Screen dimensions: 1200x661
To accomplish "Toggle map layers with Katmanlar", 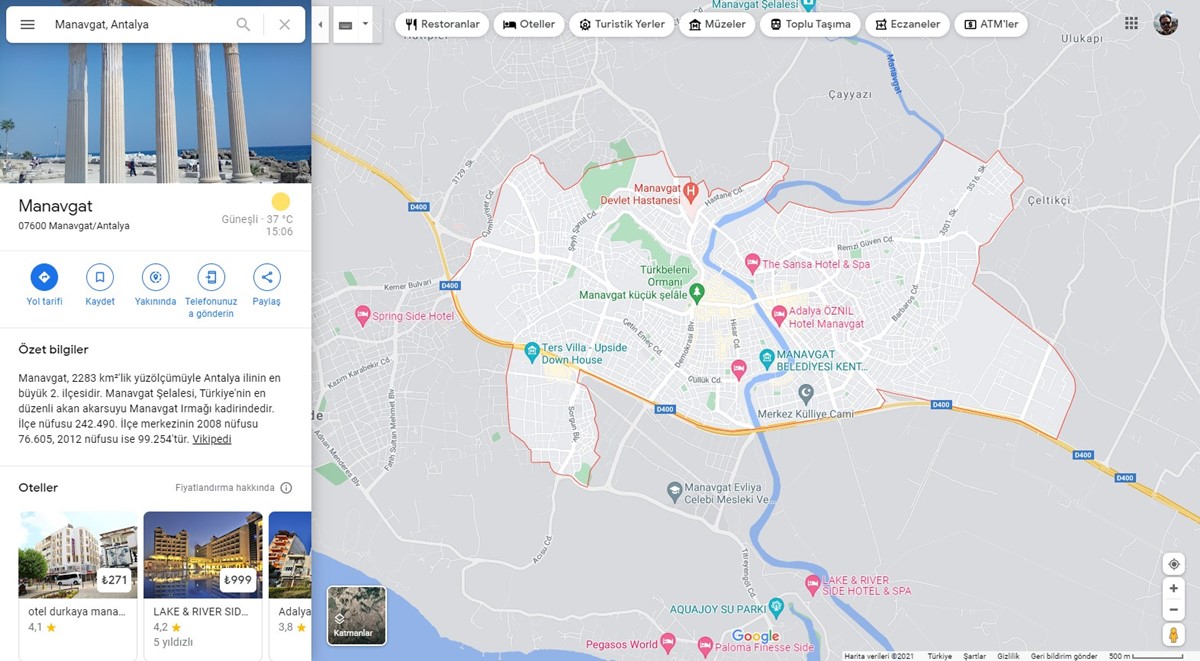I will pos(356,615).
